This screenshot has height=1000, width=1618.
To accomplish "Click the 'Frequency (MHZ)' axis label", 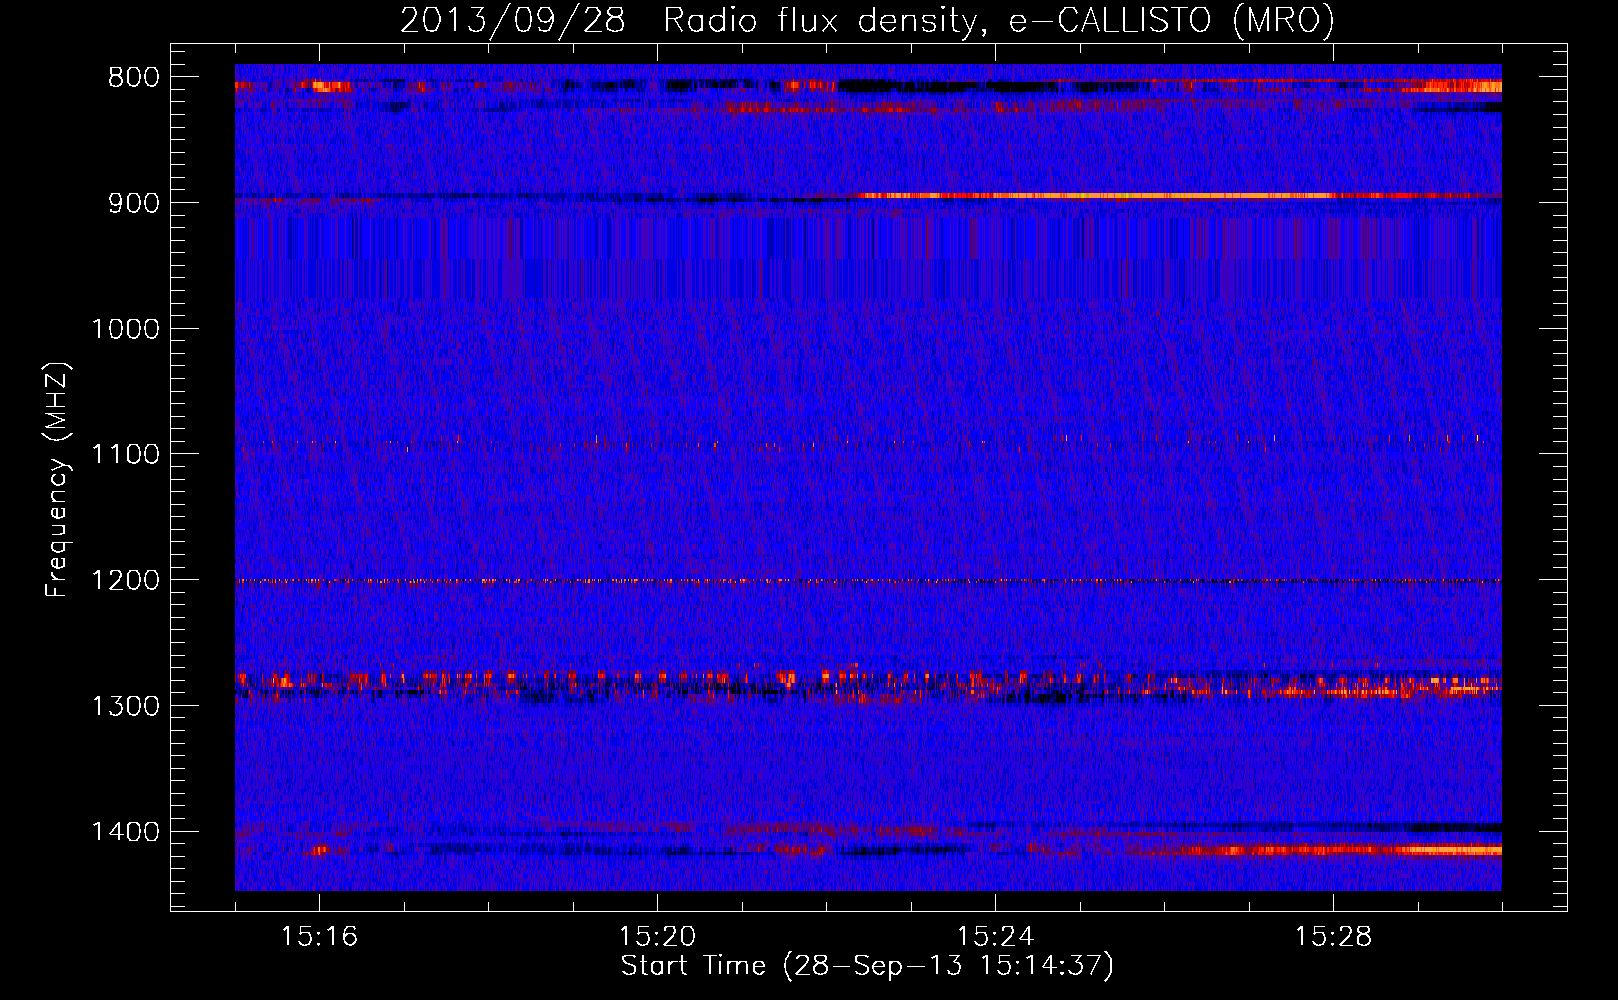I will [x=57, y=480].
